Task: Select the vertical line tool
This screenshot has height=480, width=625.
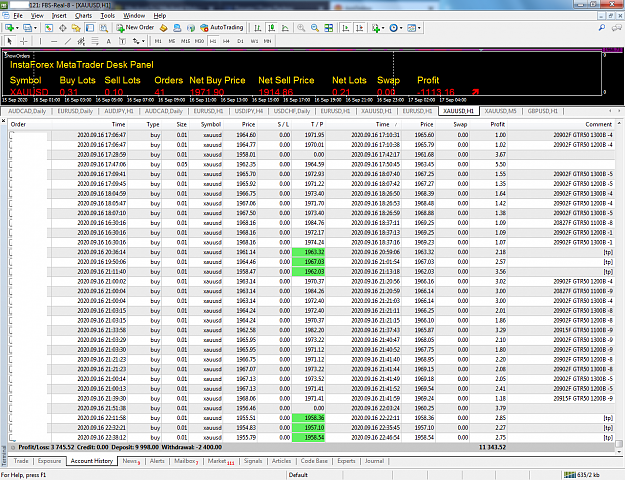Action: click(x=40, y=41)
